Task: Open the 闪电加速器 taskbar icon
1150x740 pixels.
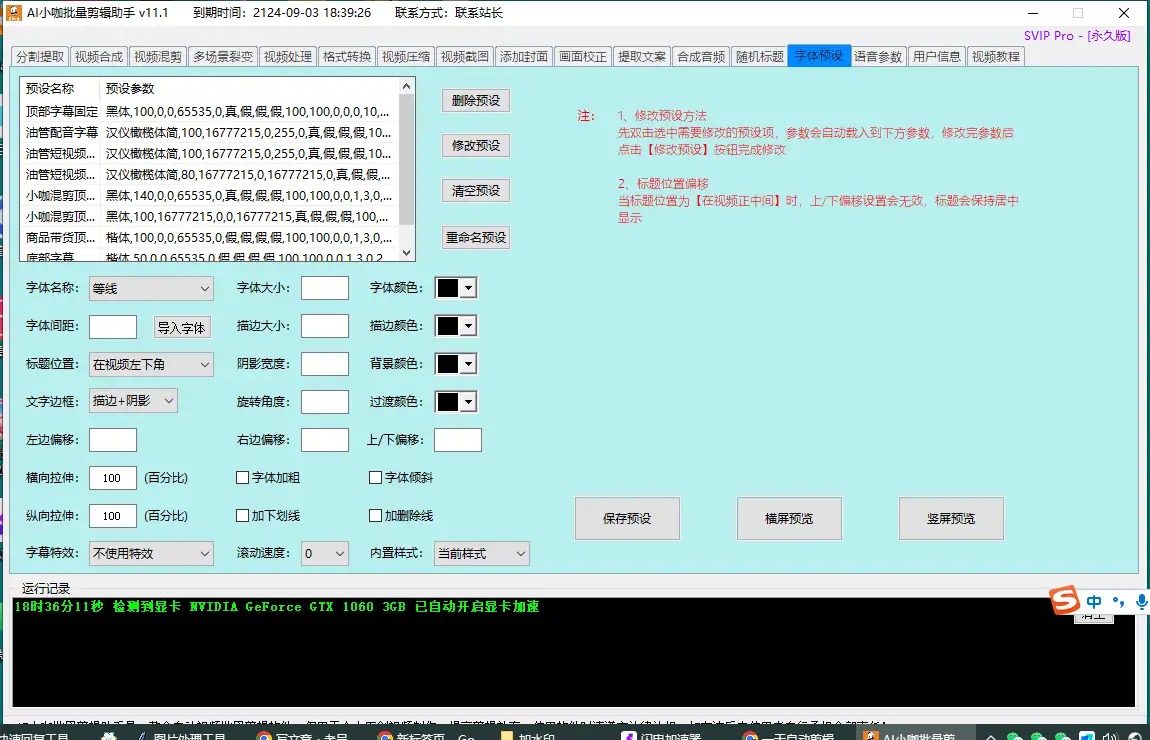Action: tap(629, 737)
